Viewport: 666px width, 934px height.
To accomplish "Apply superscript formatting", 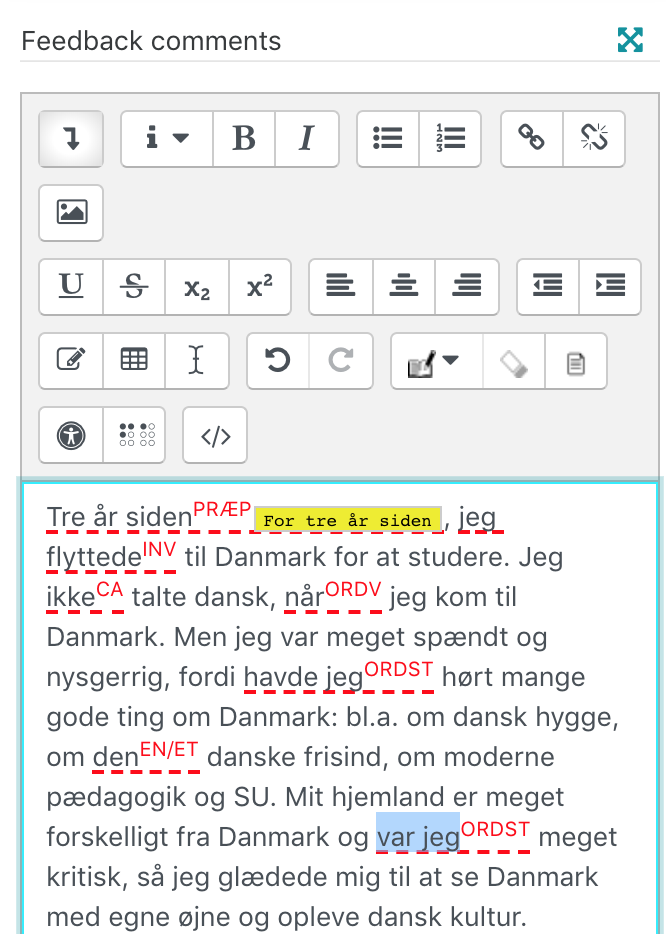I will pyautogui.click(x=260, y=287).
